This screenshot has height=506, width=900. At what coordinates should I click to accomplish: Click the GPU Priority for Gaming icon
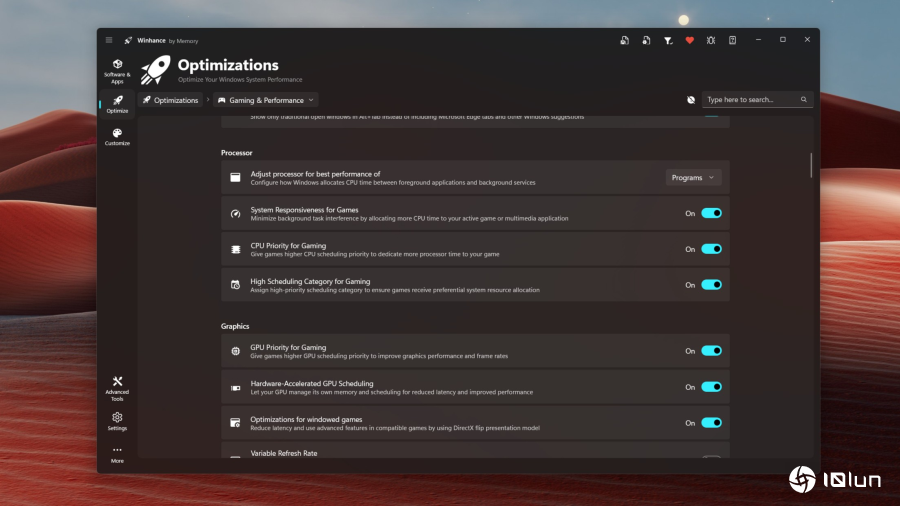coord(235,351)
